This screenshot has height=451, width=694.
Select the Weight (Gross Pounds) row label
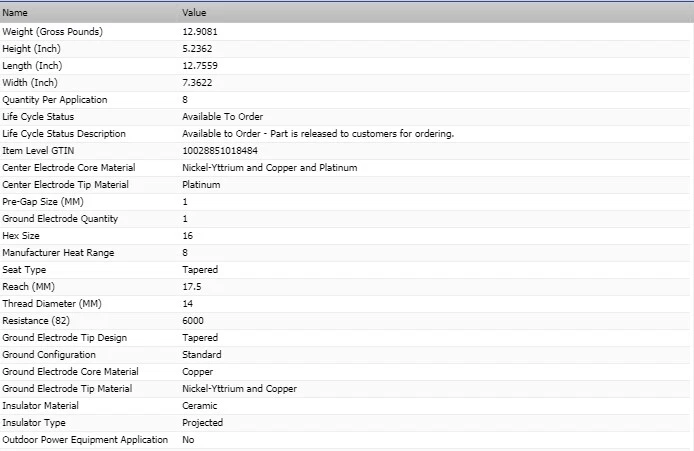tap(52, 31)
